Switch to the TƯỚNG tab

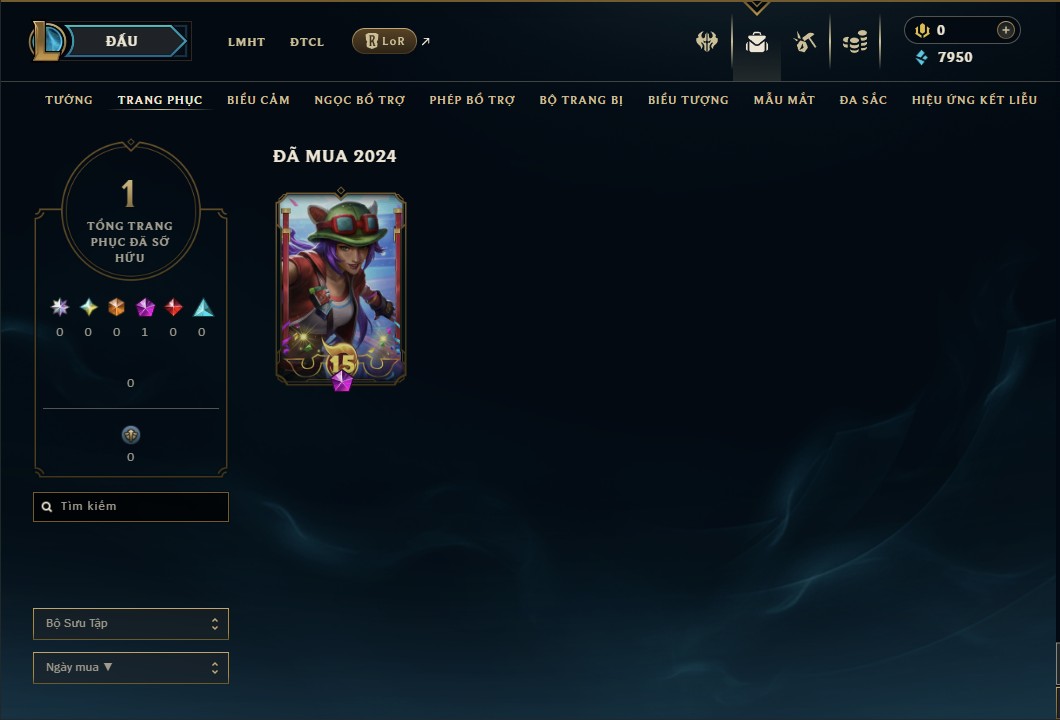(x=69, y=100)
